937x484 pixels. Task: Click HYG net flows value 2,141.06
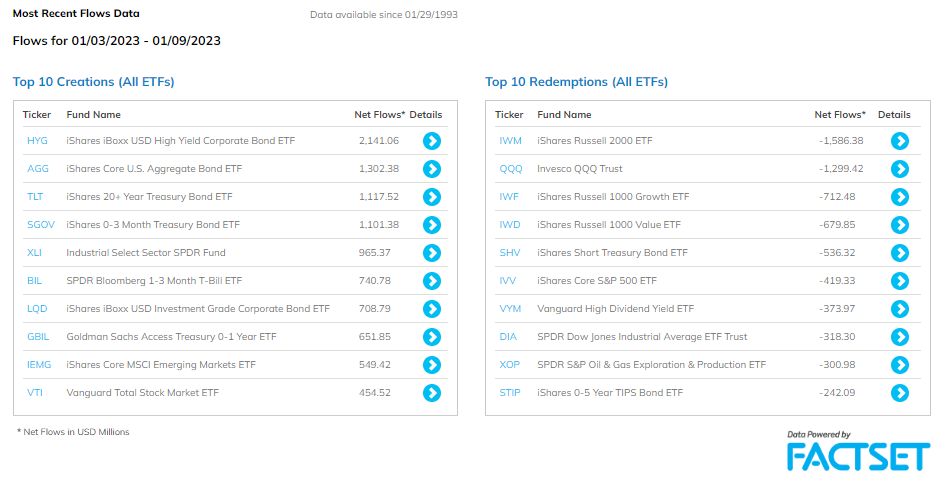tap(378, 141)
